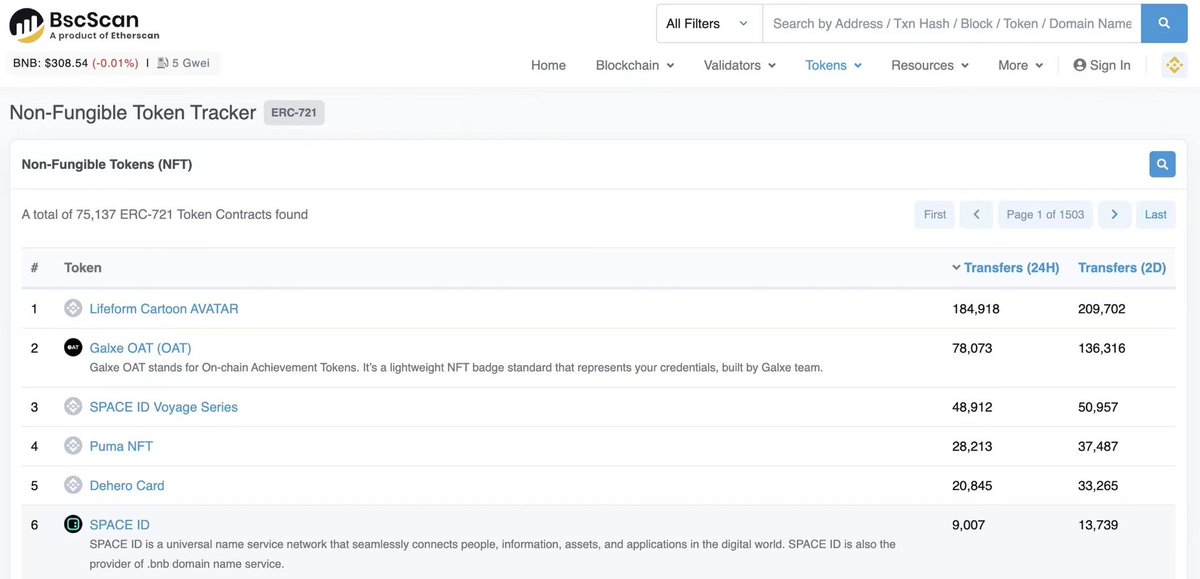Expand the Validators menu
Screen dimensions: 1200x579
coord(740,65)
